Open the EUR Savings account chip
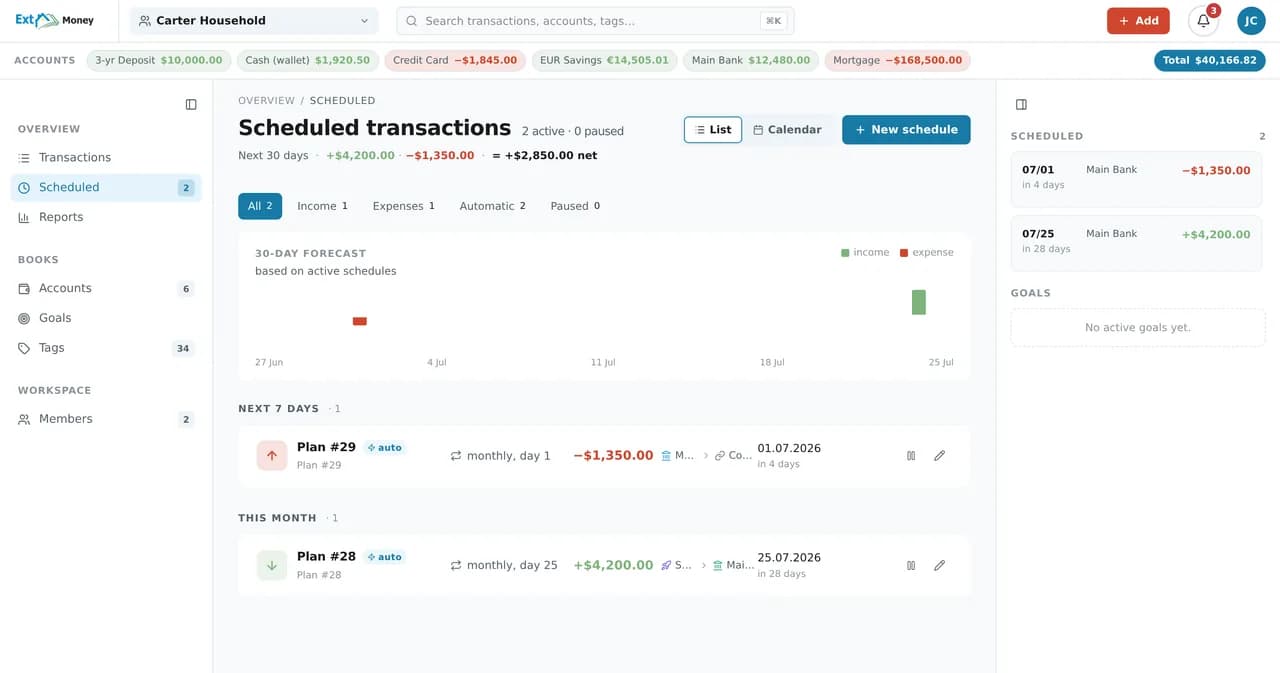Image resolution: width=1280 pixels, height=673 pixels. point(604,60)
